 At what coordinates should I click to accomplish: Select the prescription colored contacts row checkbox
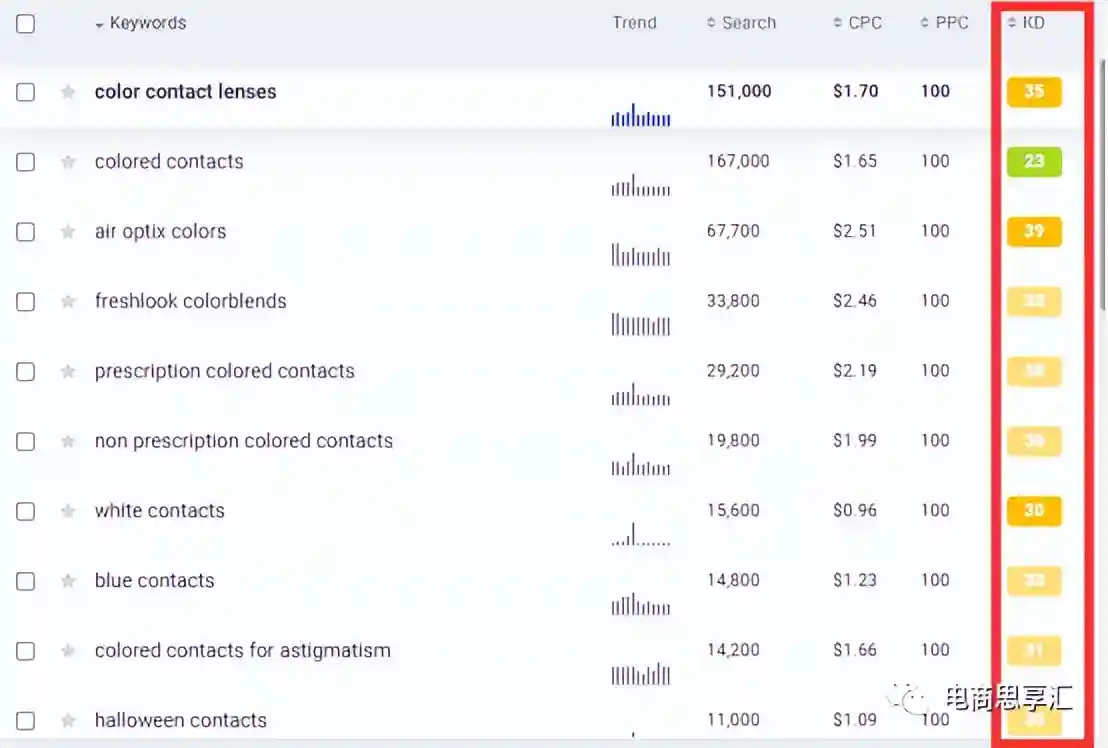pyautogui.click(x=26, y=372)
